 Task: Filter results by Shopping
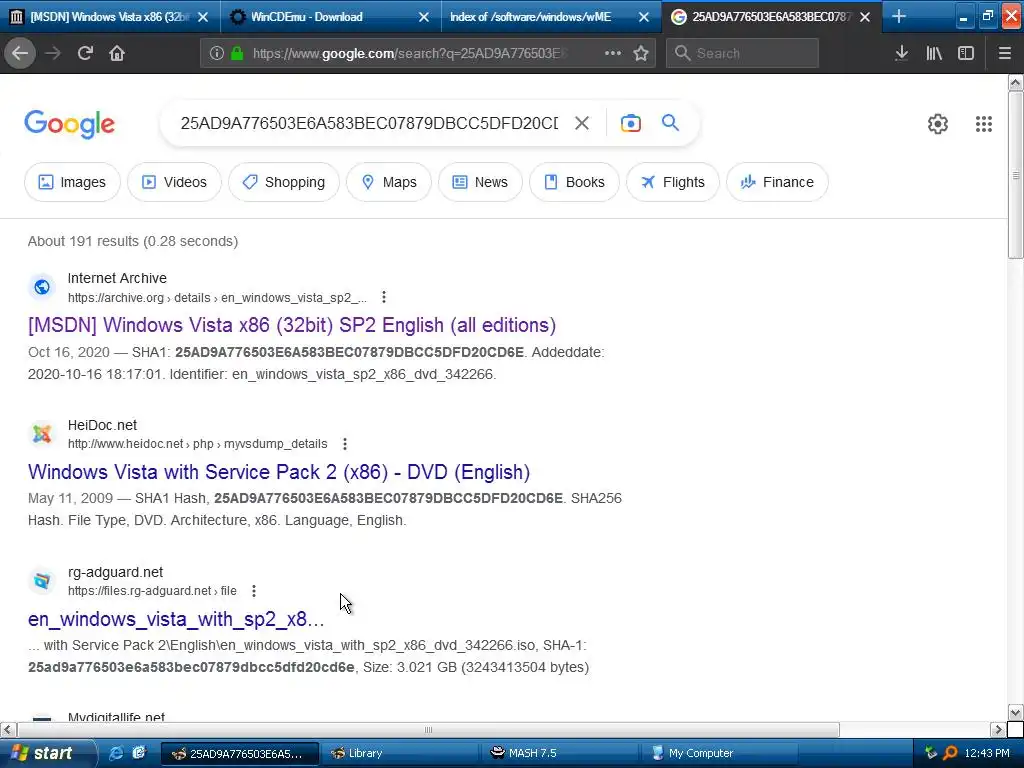[x=284, y=182]
